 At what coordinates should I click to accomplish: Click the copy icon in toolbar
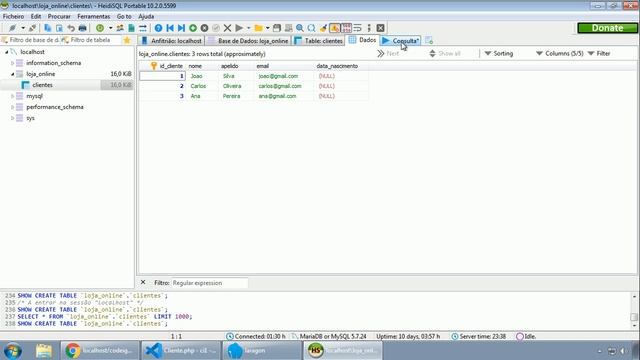tap(48, 28)
